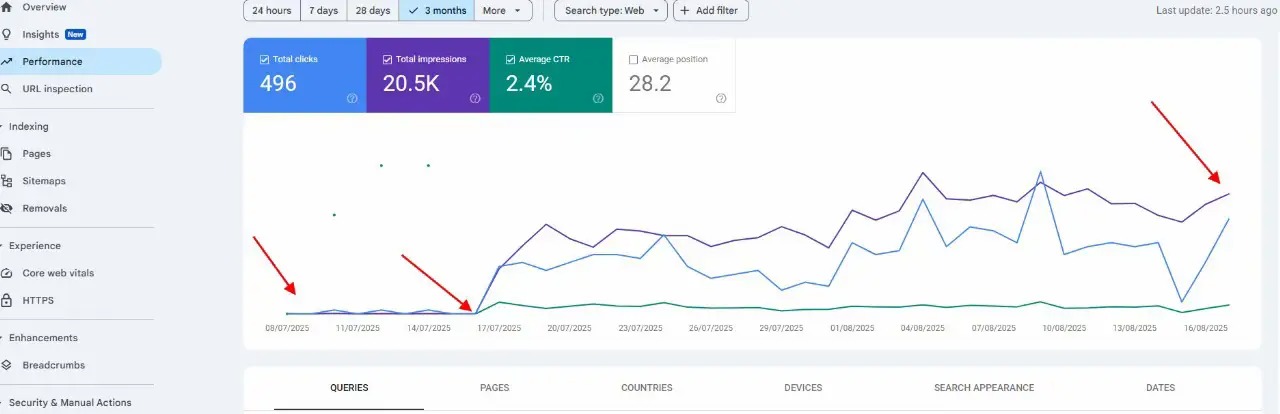Click the Pages icon under Indexing
Image resolution: width=1280 pixels, height=414 pixels.
pos(7,154)
